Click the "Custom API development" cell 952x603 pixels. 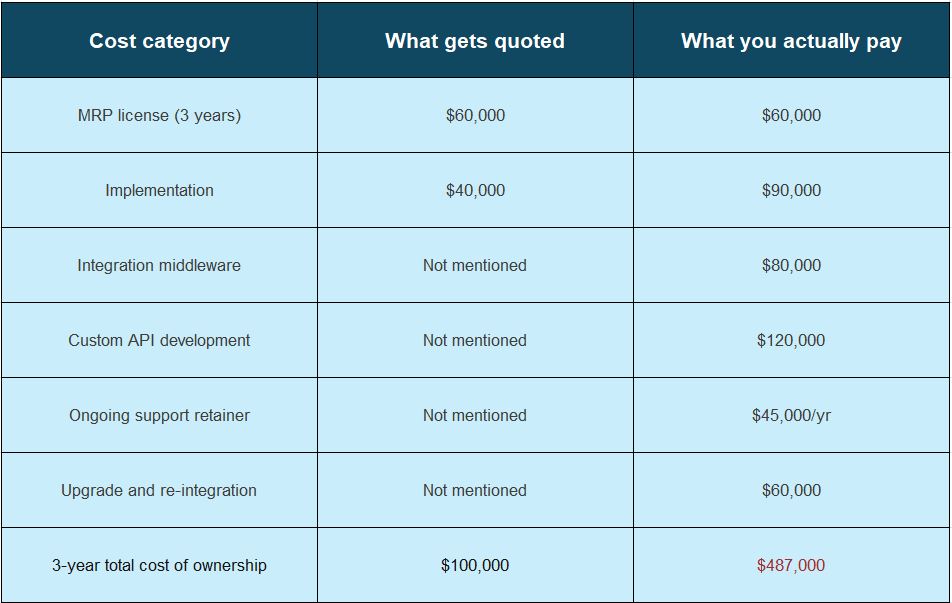click(159, 340)
